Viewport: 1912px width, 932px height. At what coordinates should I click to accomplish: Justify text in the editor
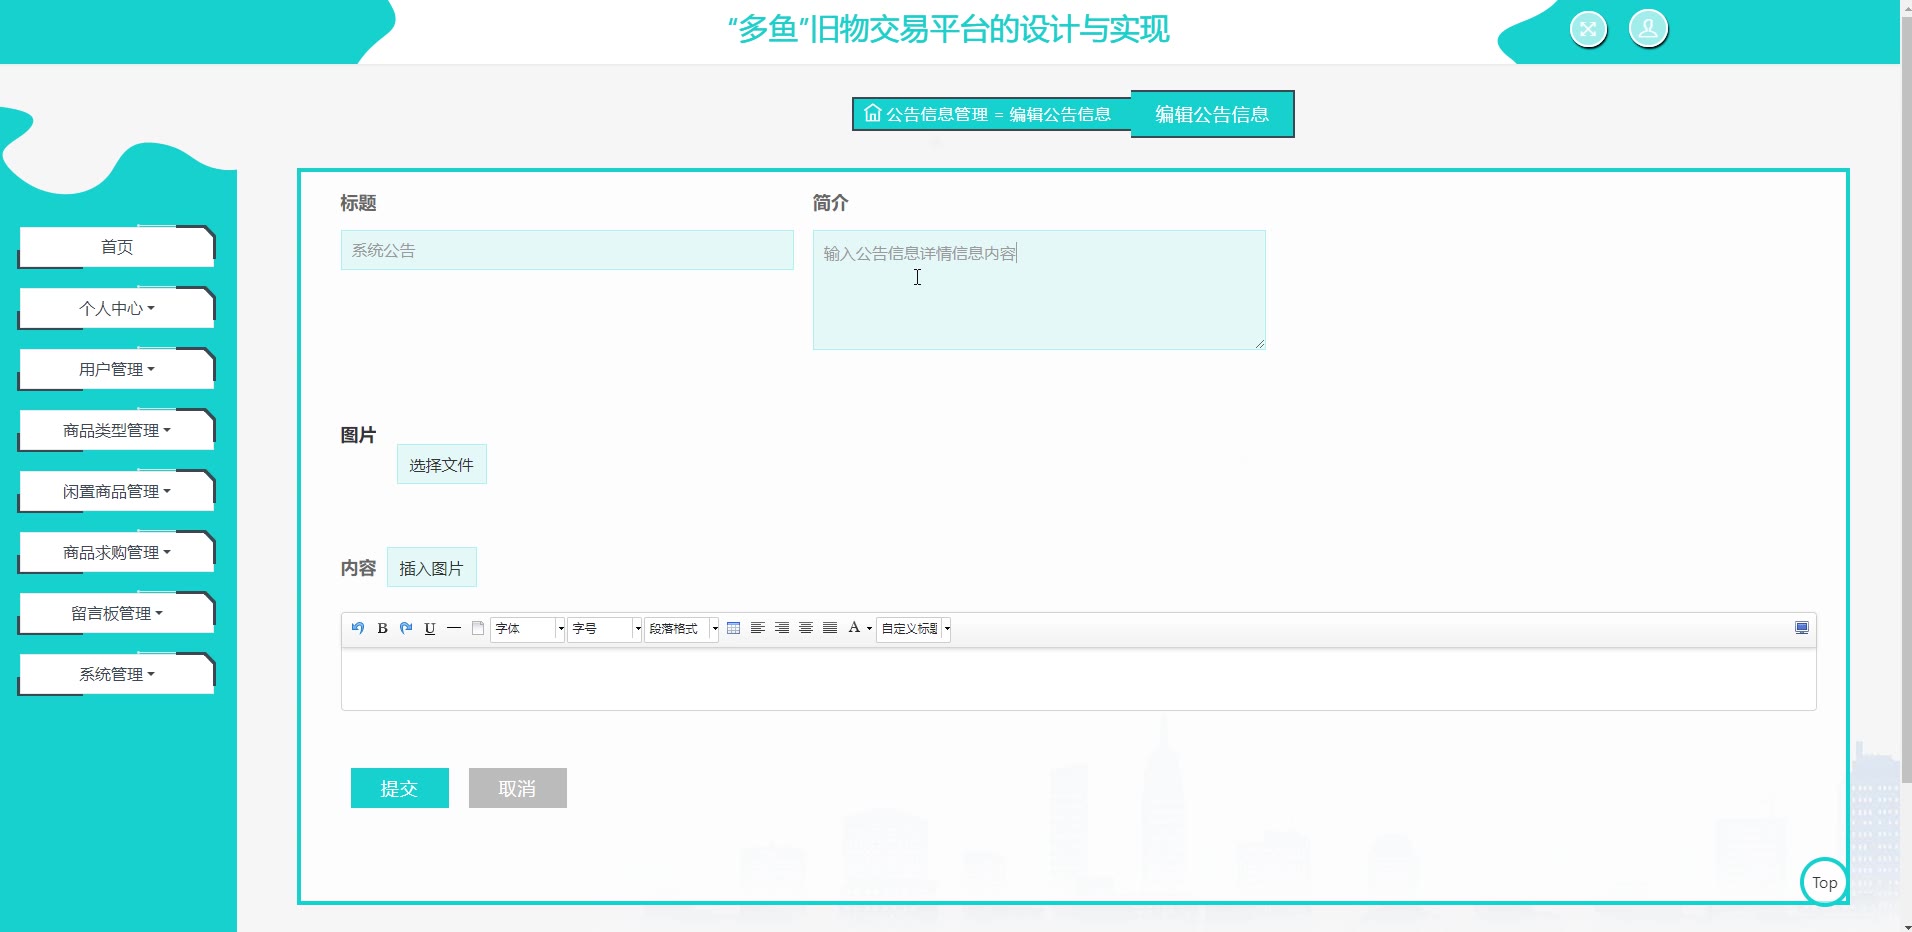coord(830,628)
